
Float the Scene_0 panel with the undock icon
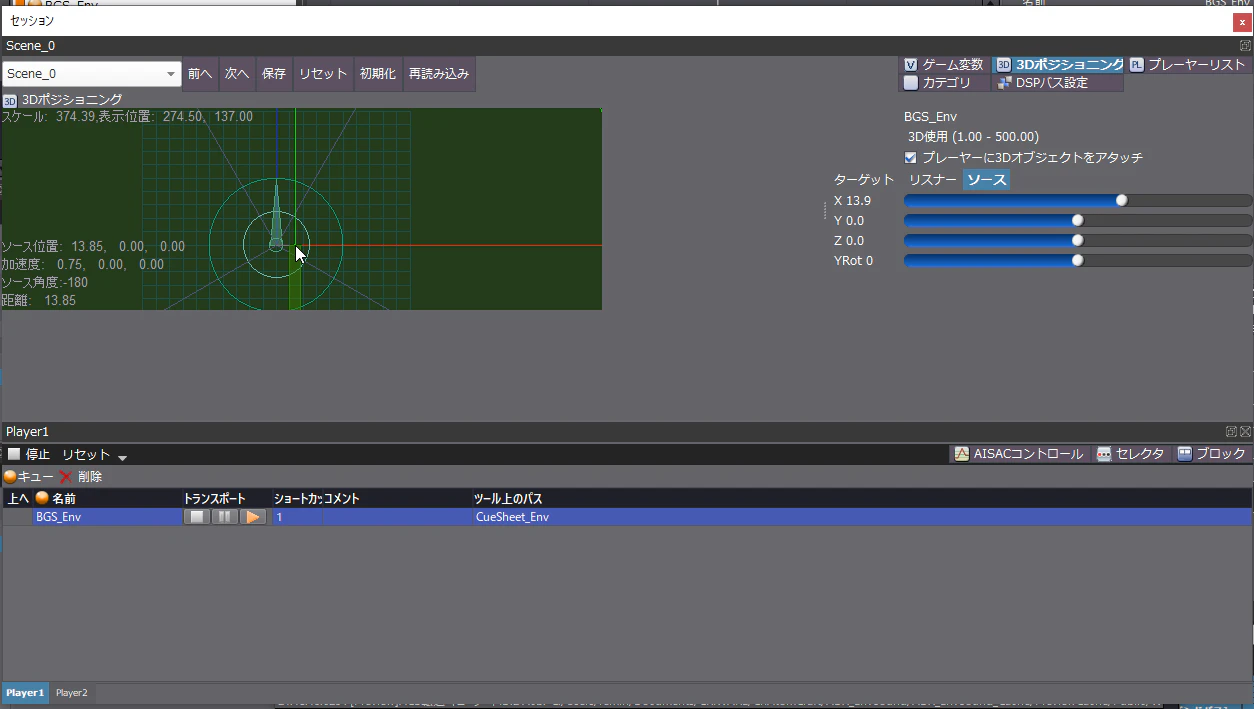coord(1245,46)
